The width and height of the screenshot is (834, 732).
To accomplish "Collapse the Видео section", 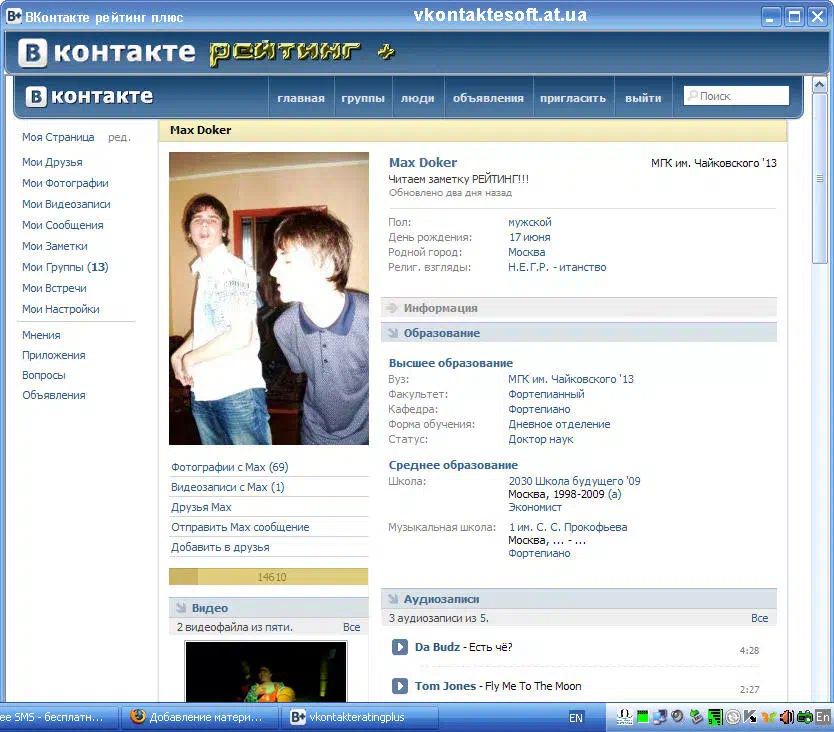I will 269,608.
